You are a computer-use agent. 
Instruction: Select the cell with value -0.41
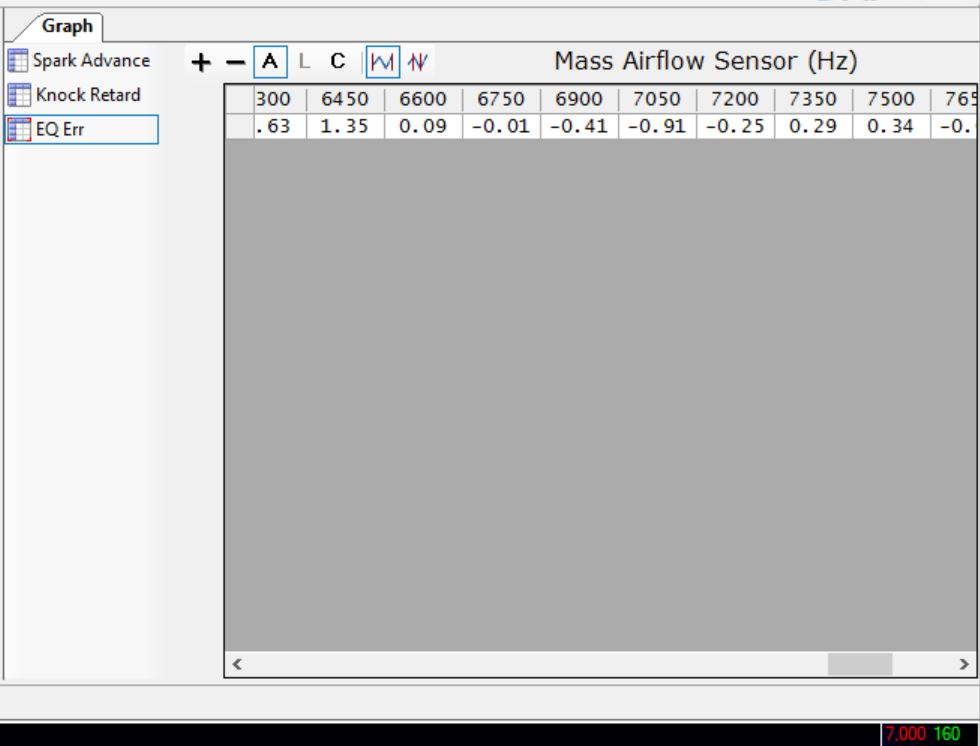(579, 126)
